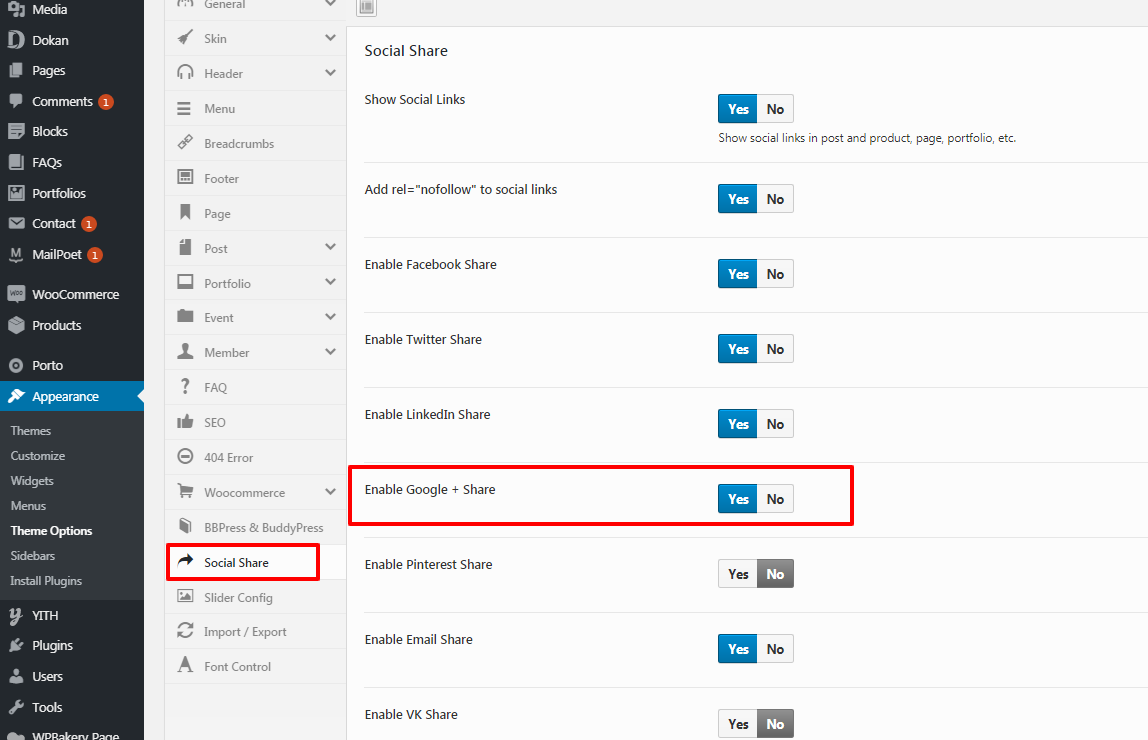Click the Skin paint icon in options panel
Image resolution: width=1148 pixels, height=740 pixels.
pos(185,38)
